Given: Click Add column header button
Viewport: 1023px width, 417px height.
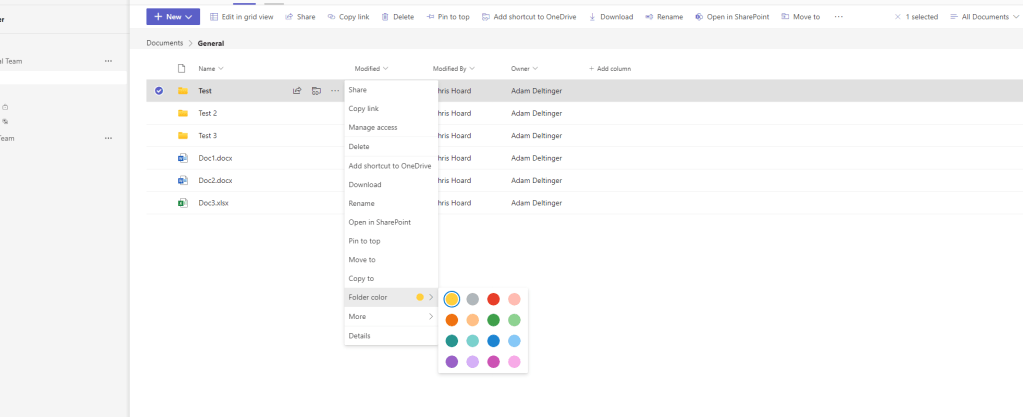Looking at the screenshot, I should click(x=610, y=69).
